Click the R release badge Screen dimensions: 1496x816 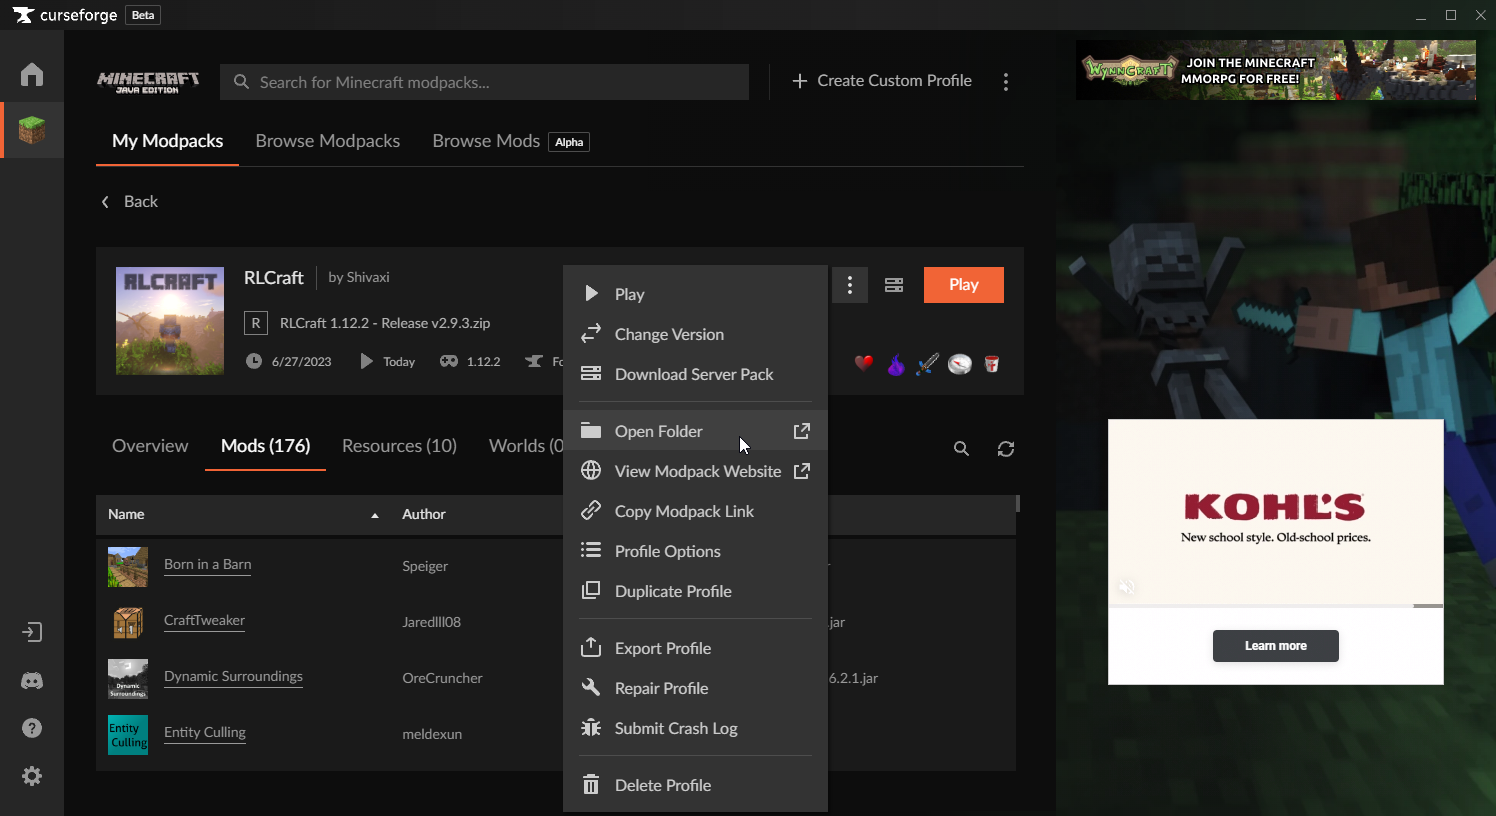coord(256,323)
